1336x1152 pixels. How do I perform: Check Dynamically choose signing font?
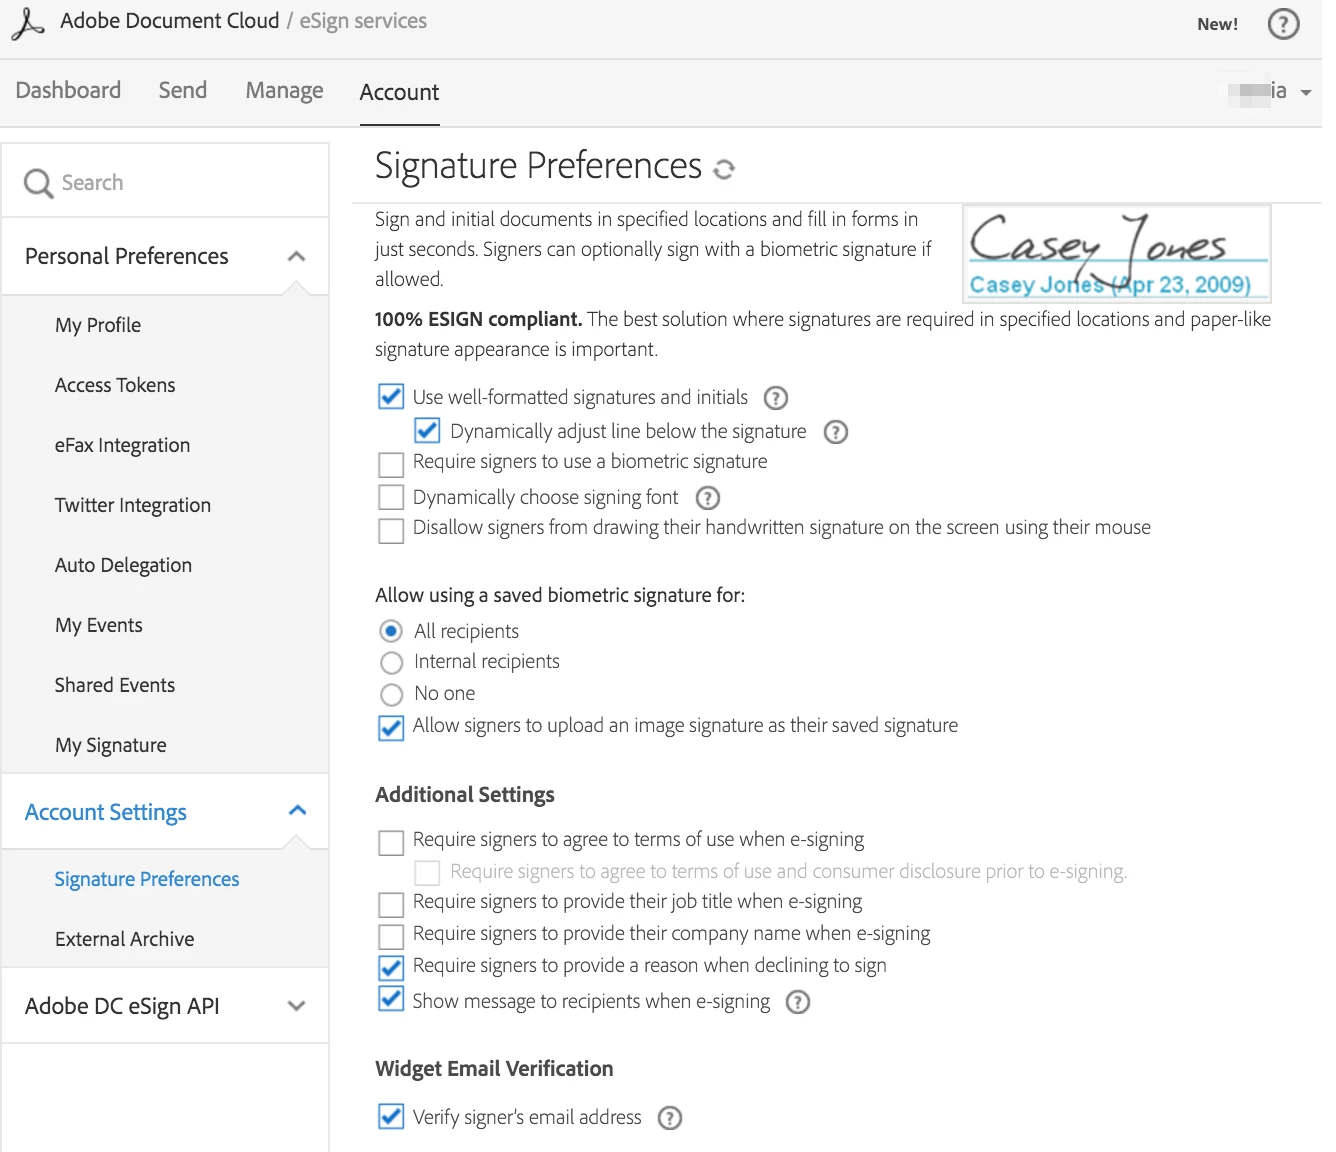(x=391, y=497)
